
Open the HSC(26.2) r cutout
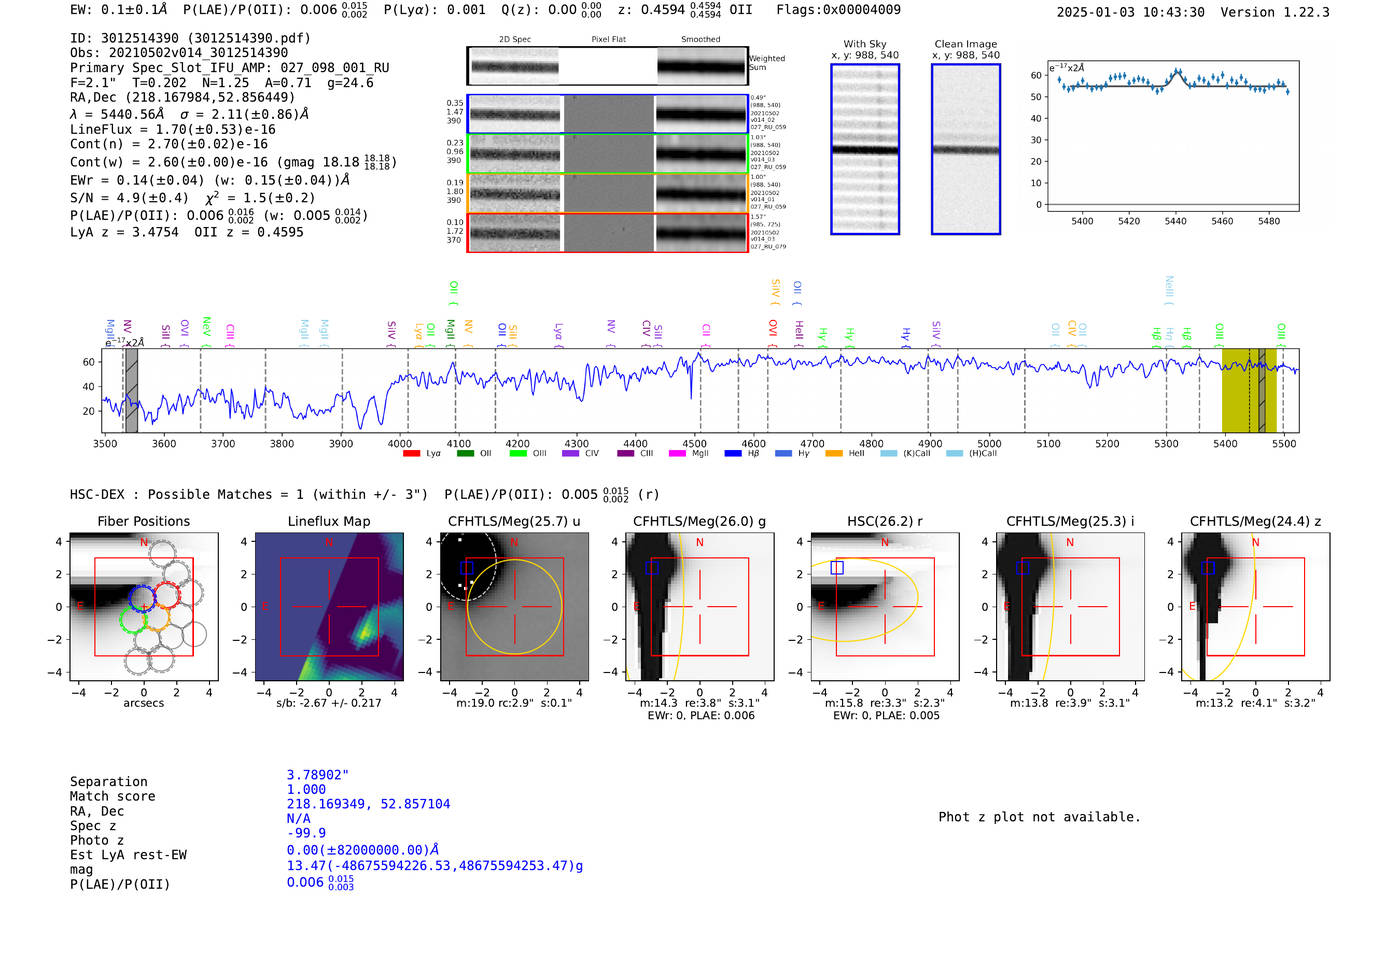pyautogui.click(x=884, y=606)
